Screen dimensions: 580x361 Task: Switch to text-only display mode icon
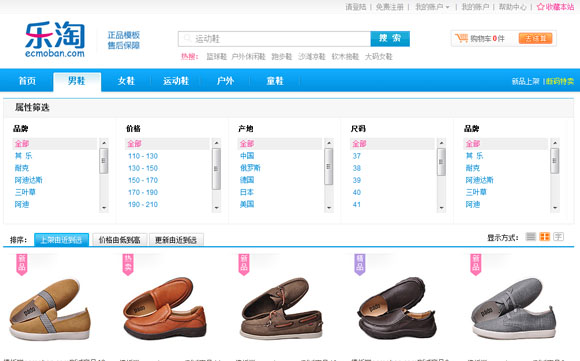pyautogui.click(x=558, y=237)
